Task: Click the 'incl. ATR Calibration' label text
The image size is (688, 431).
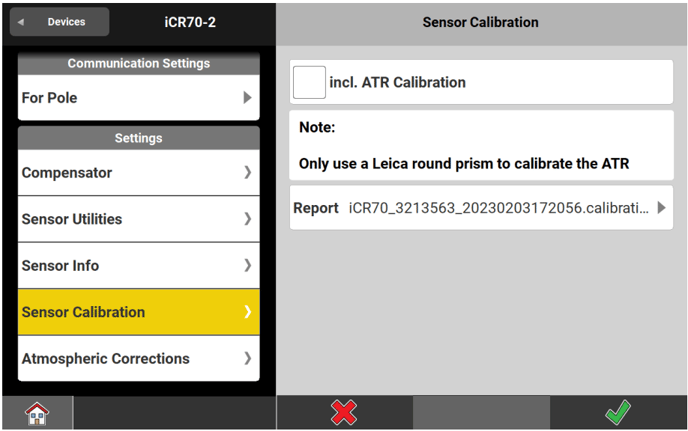Action: coord(397,82)
